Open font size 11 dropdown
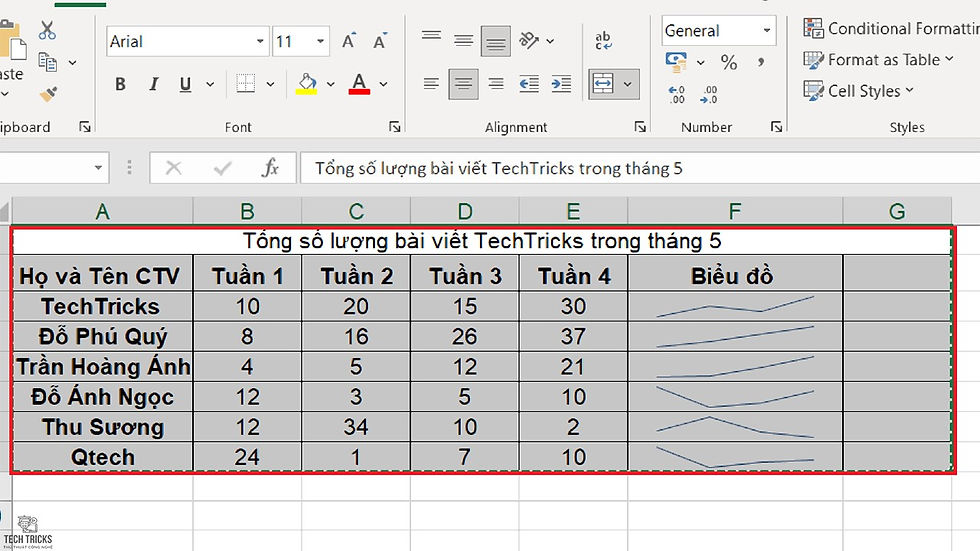This screenshot has height=551, width=980. [320, 41]
